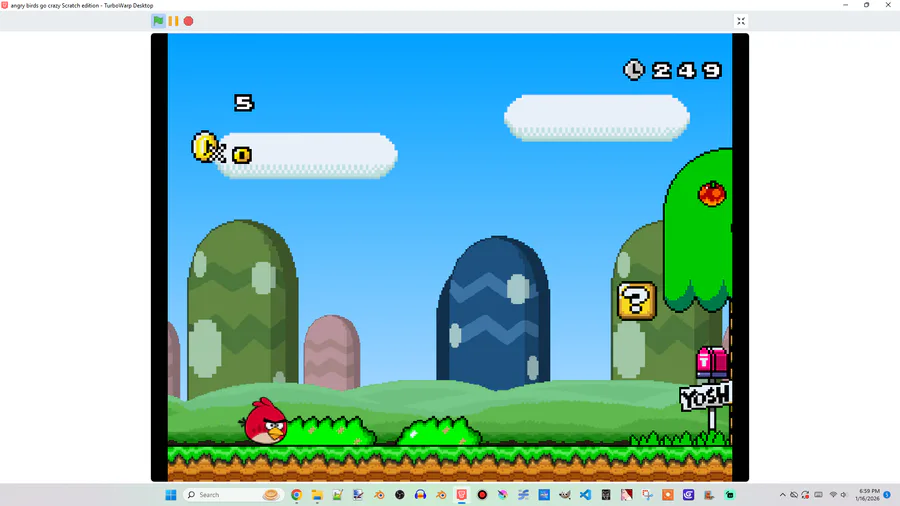
Task: Click the coin count value 0
Action: [242, 155]
